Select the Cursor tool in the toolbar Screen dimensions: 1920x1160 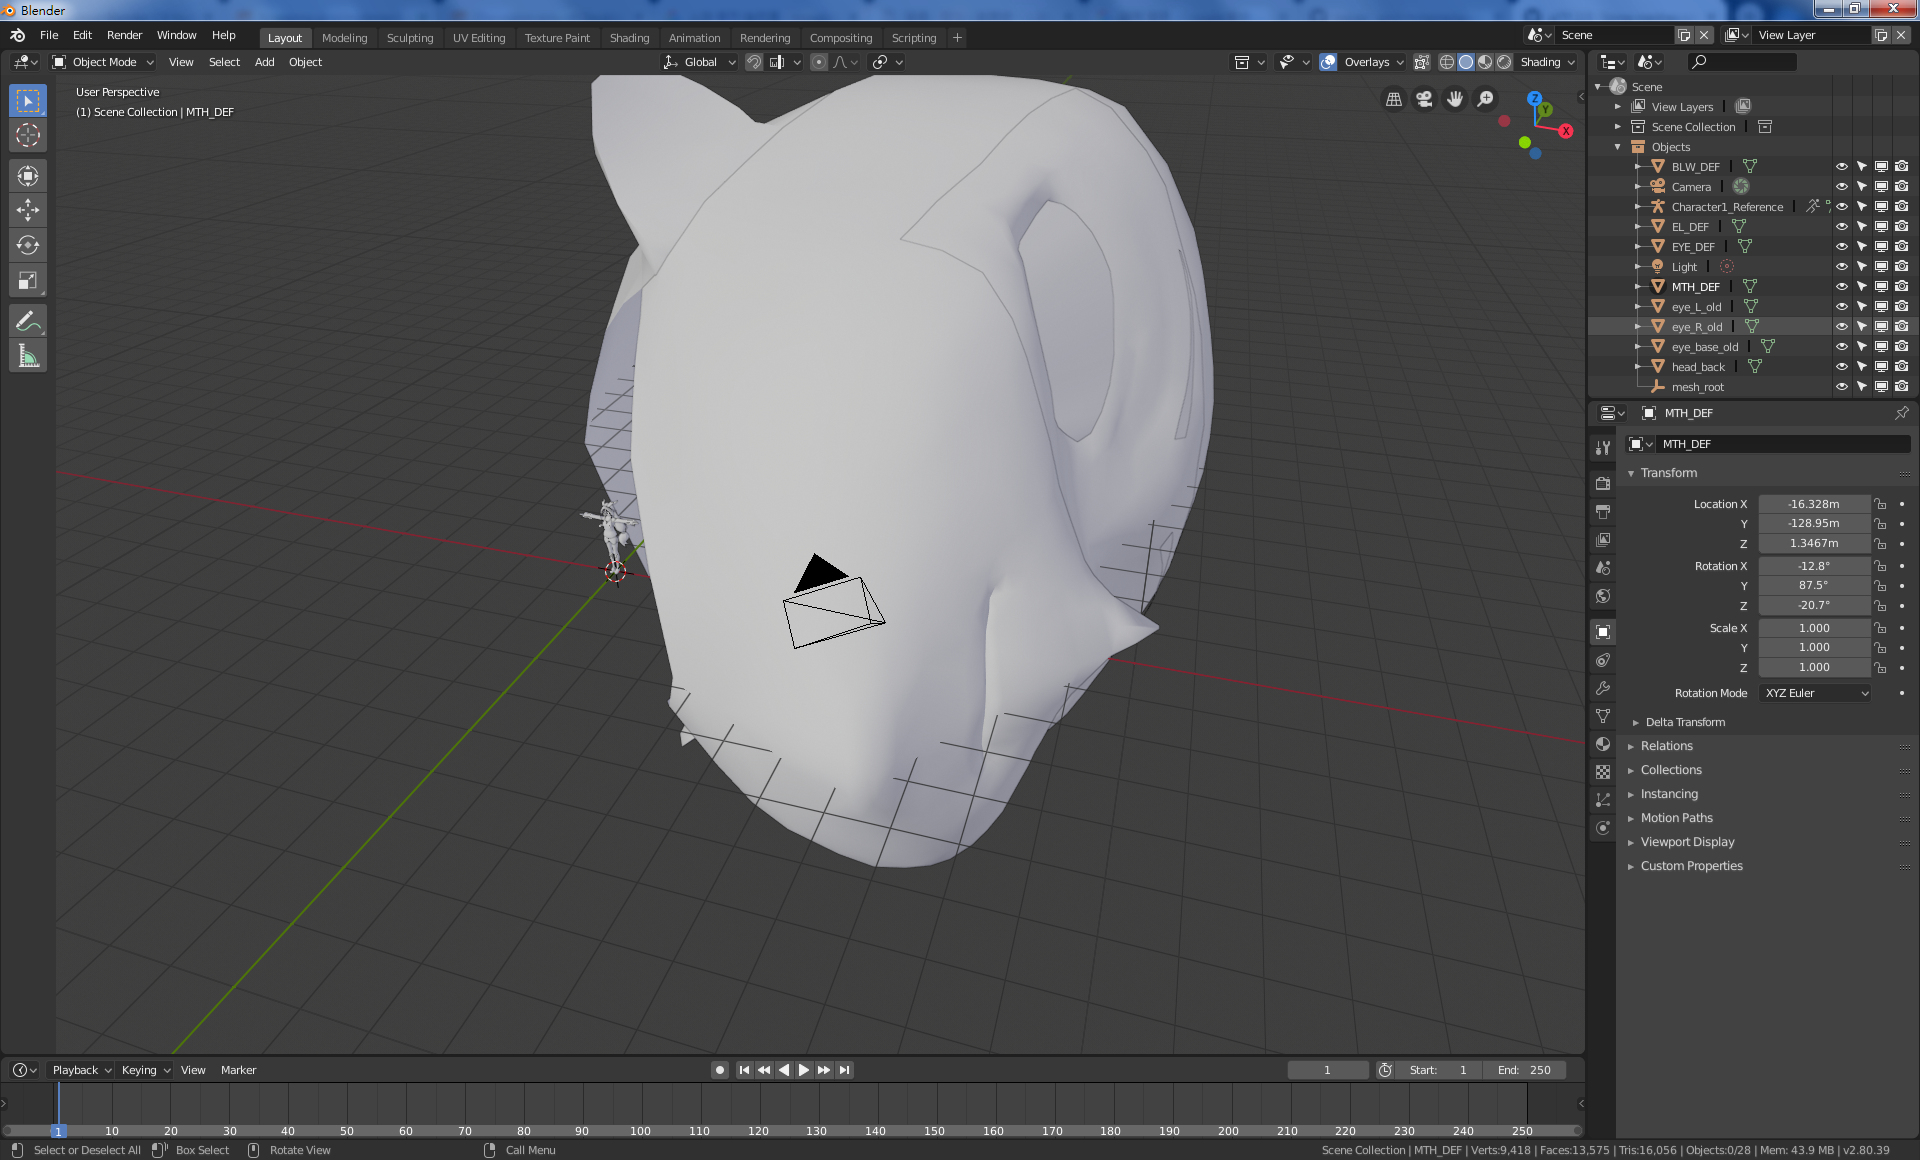click(x=28, y=135)
